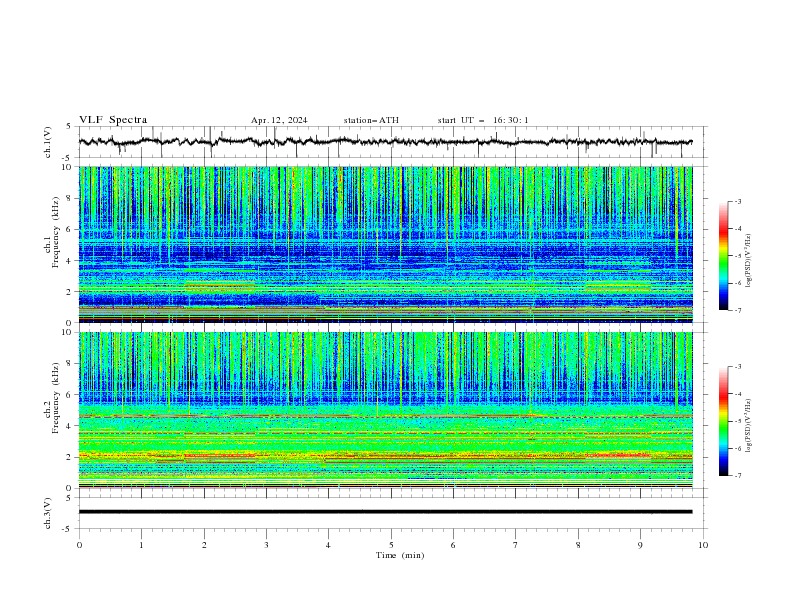Click time axis tick label "9"

(x=640, y=545)
